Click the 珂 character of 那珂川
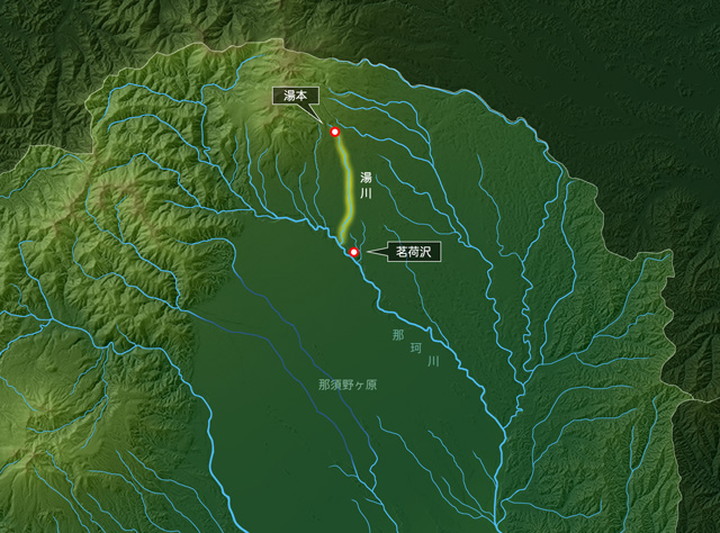The height and width of the screenshot is (533, 720). pos(416,348)
